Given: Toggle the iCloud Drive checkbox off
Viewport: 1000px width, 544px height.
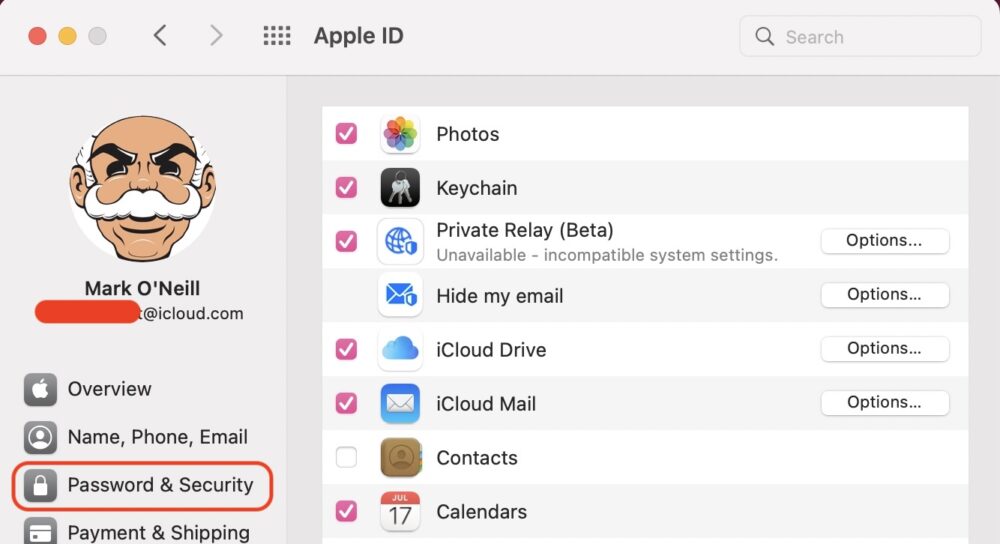Looking at the screenshot, I should (x=346, y=349).
